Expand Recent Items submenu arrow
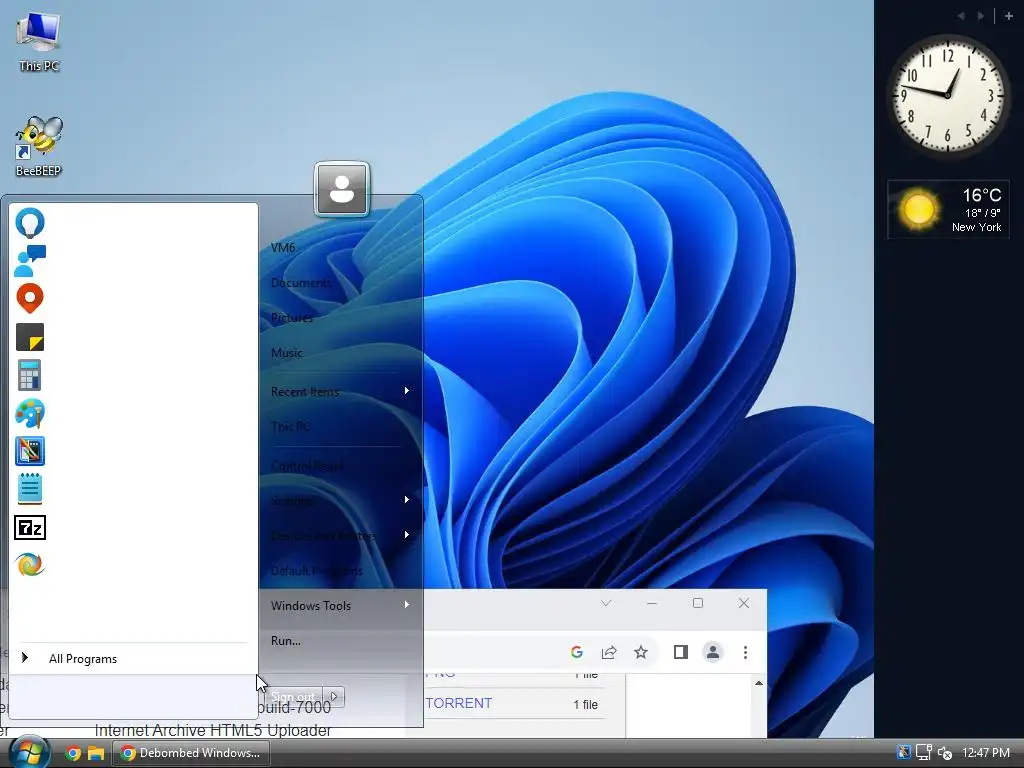Screen dimensions: 1024x768 pyautogui.click(x=406, y=391)
